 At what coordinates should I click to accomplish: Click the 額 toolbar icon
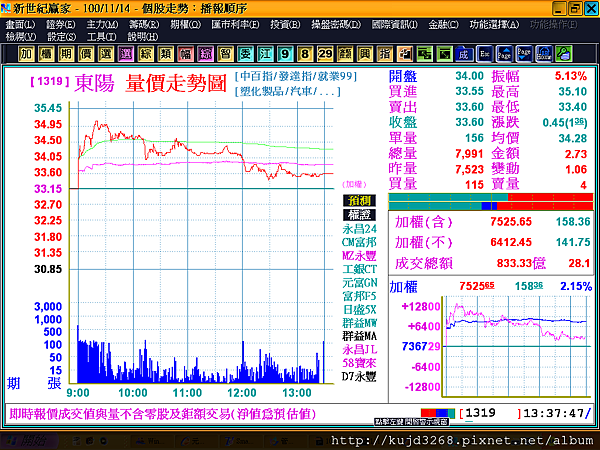click(x=344, y=54)
